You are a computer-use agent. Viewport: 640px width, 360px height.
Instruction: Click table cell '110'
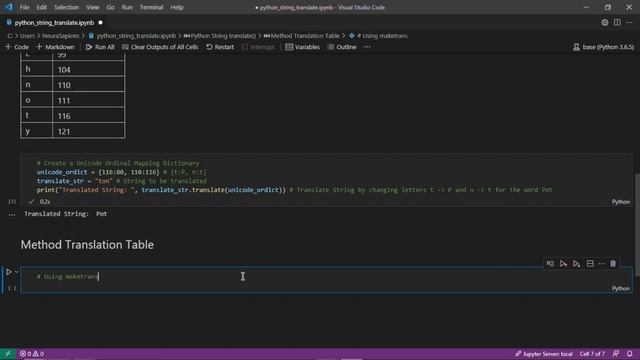64,85
